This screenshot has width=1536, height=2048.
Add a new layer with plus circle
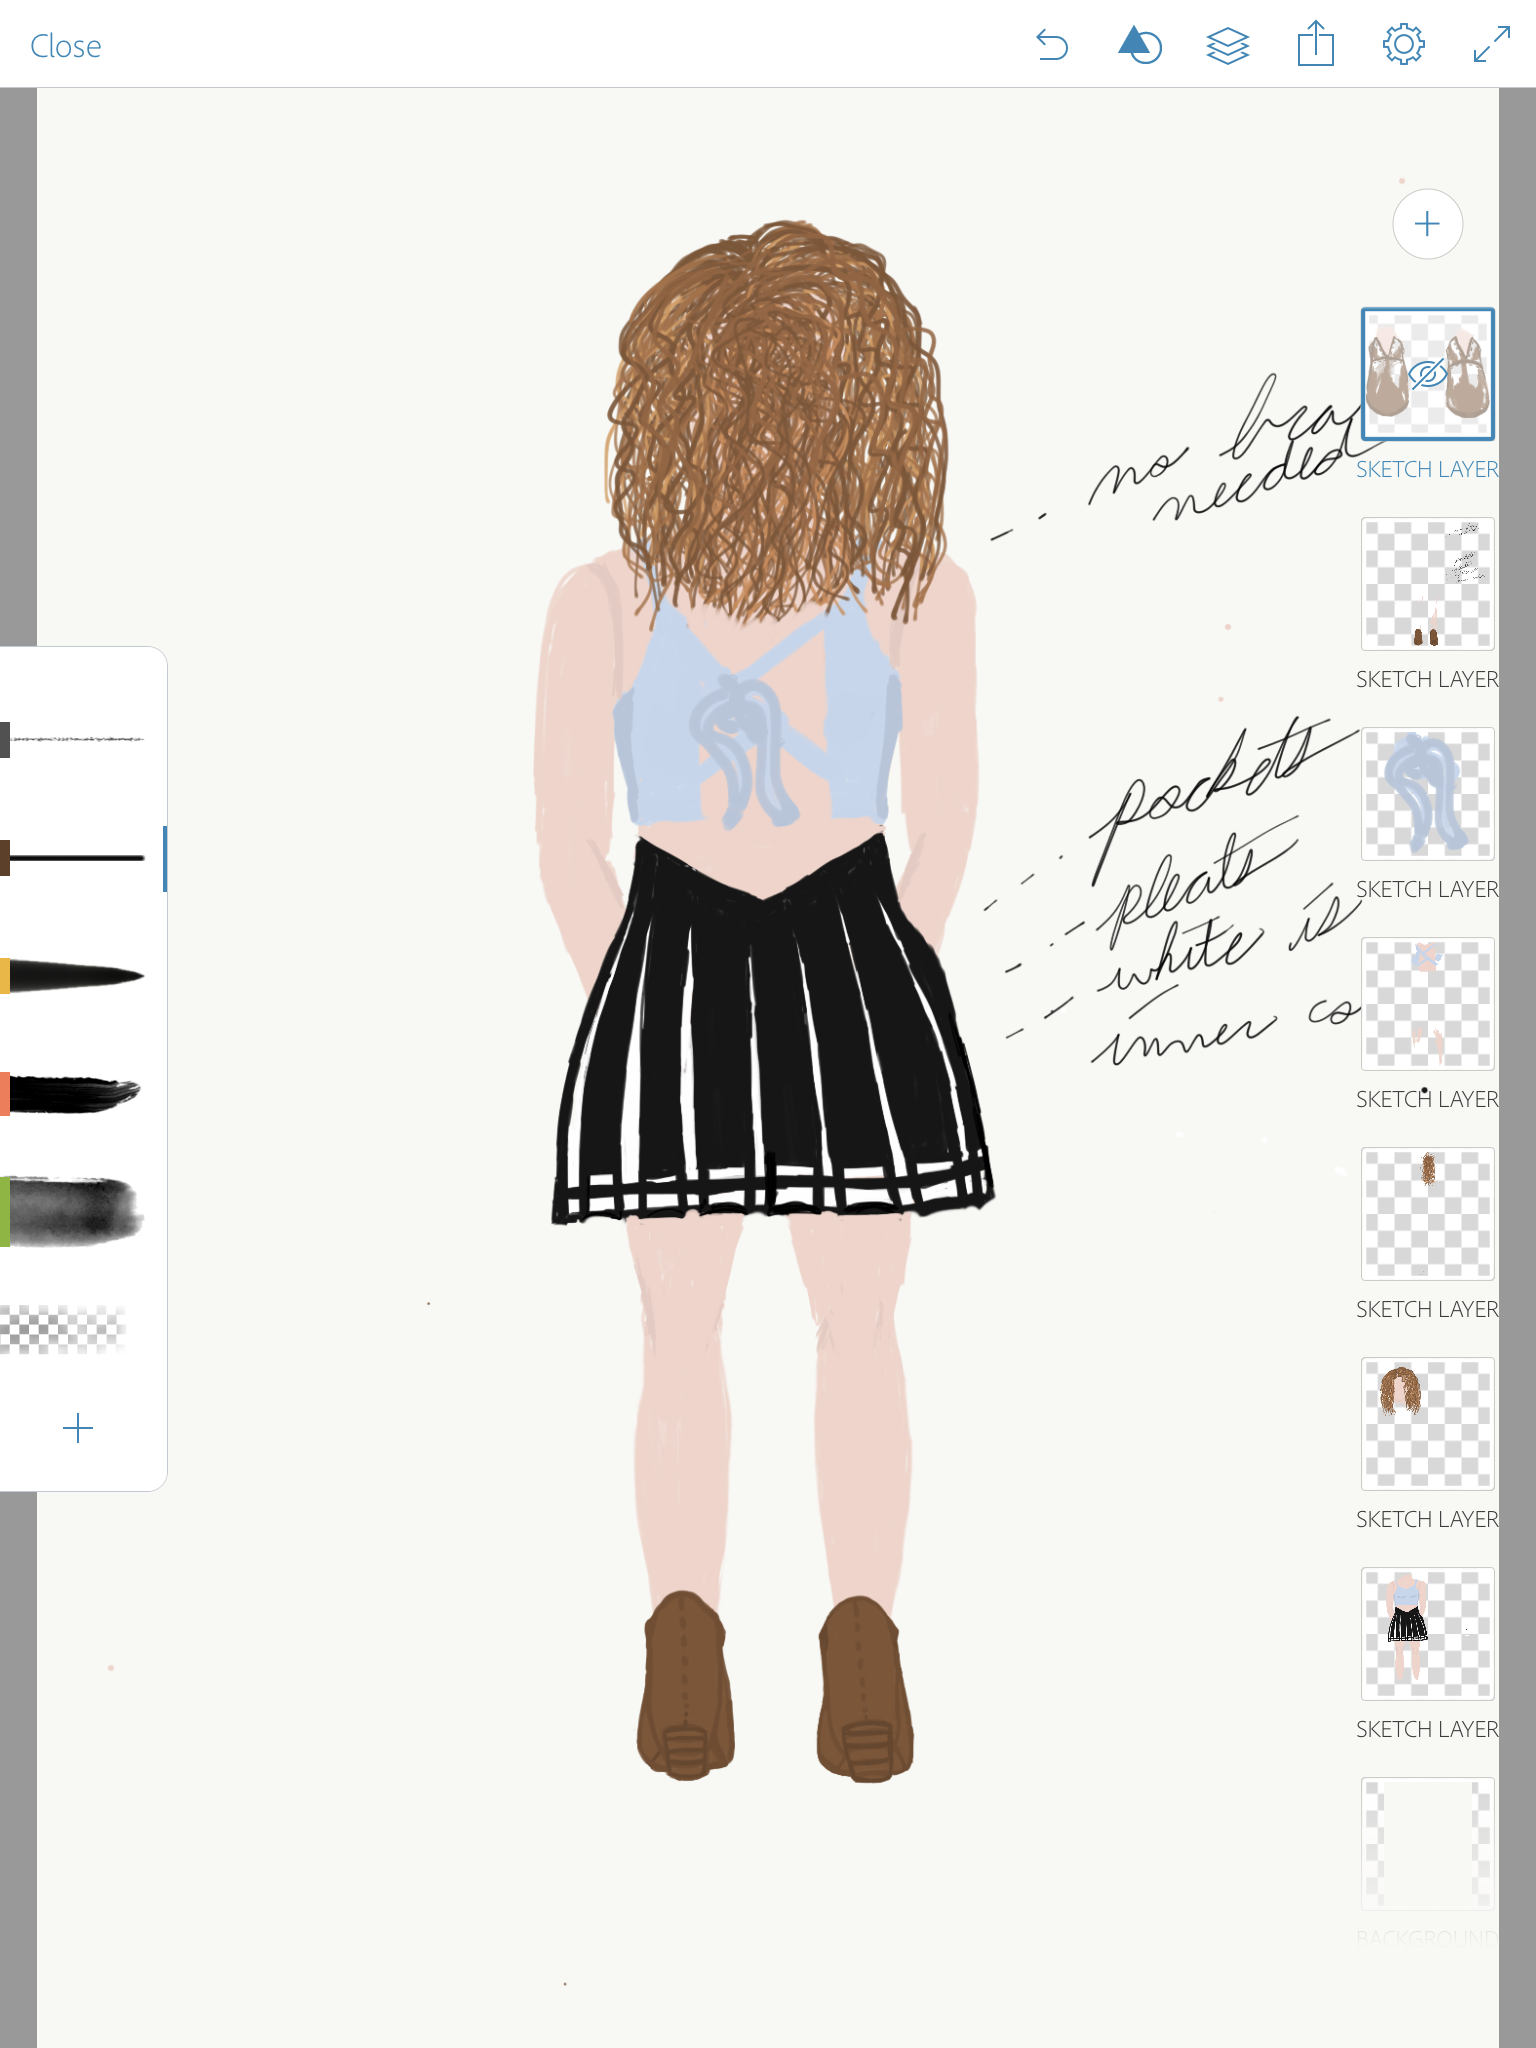point(1427,224)
